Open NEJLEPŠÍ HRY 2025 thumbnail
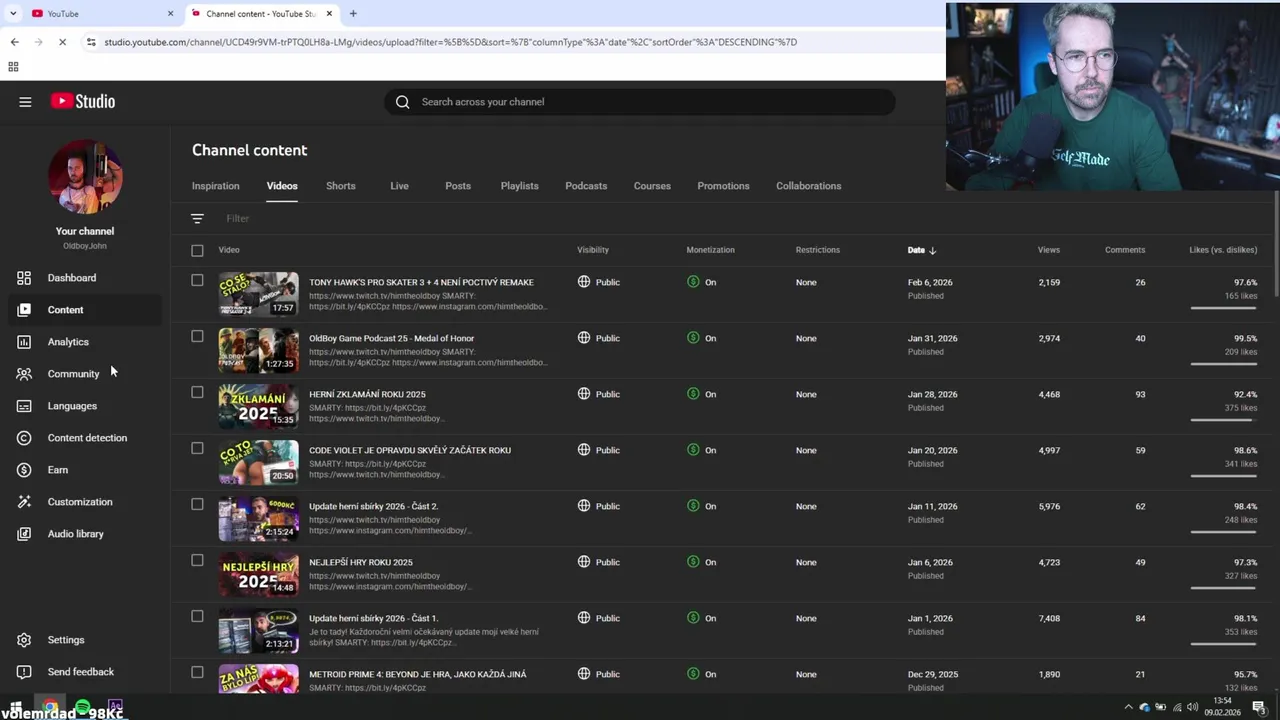Viewport: 1280px width, 720px height. (x=258, y=574)
